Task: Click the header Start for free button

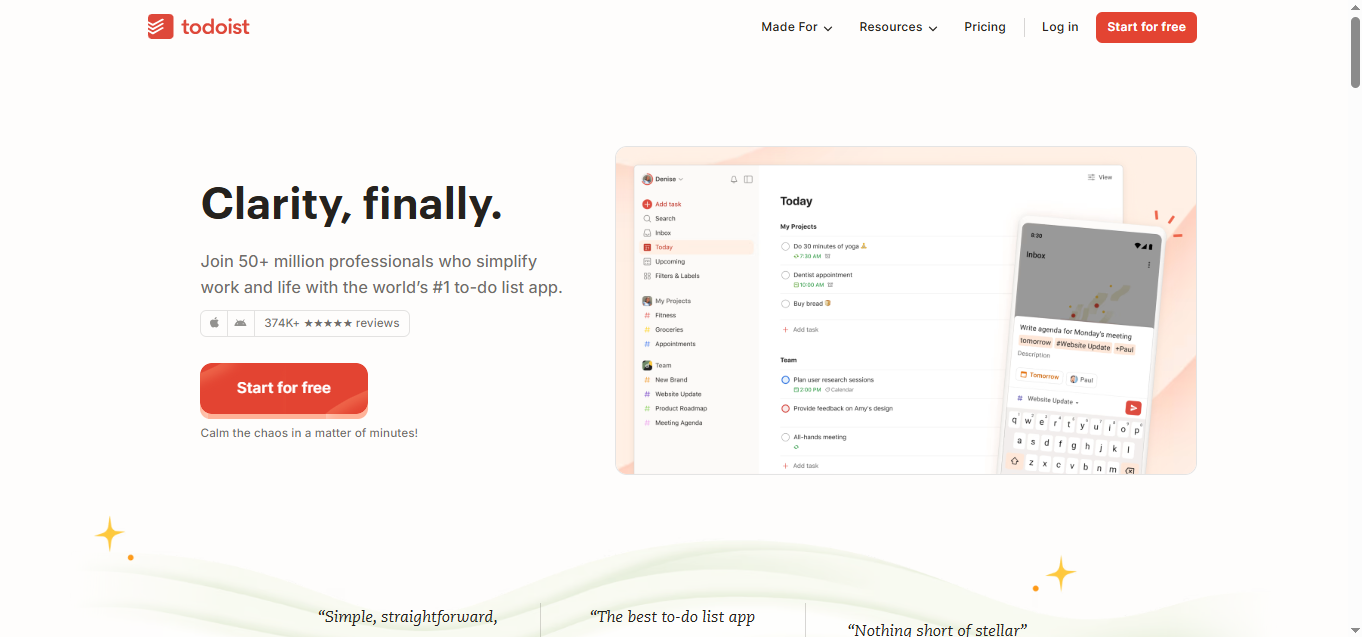Action: pyautogui.click(x=1146, y=27)
